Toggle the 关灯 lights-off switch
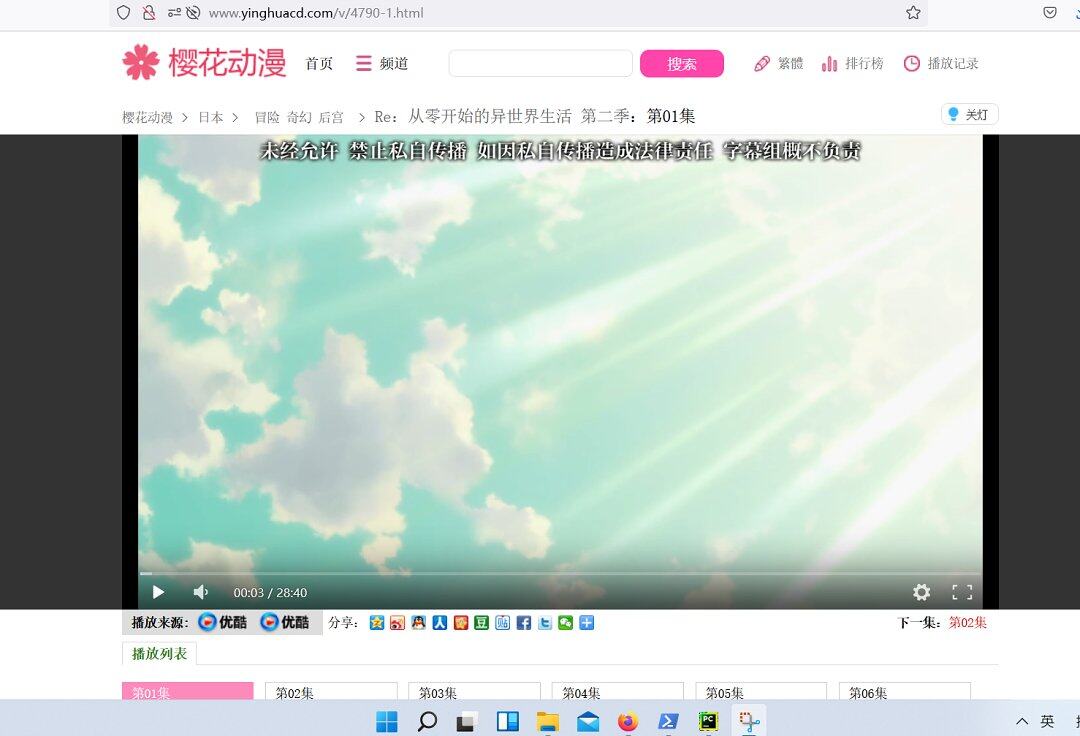 969,115
